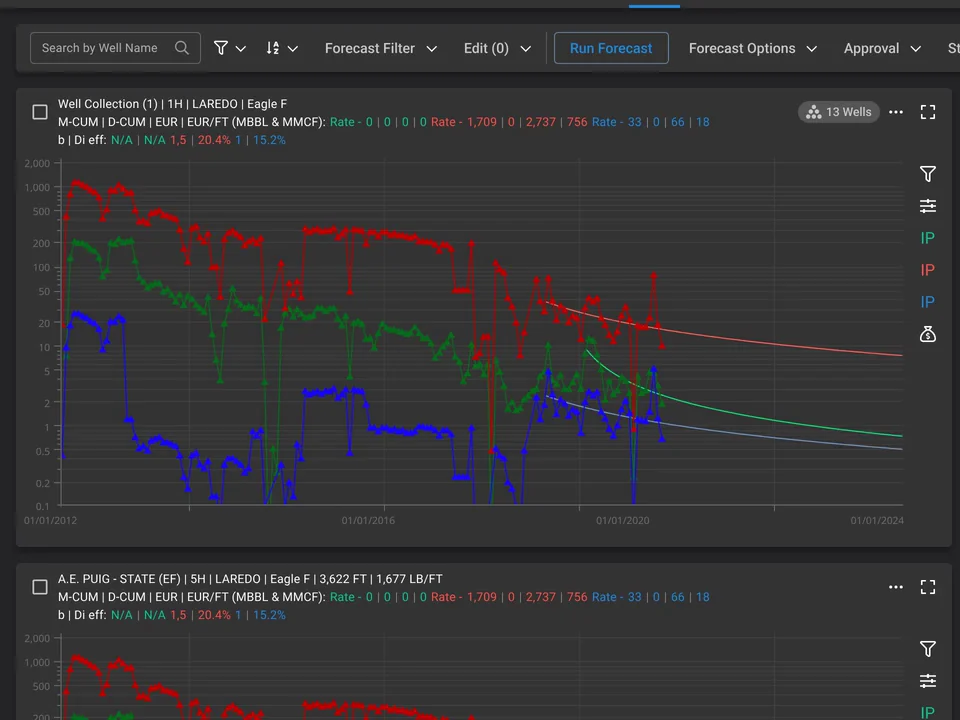Click the chevron beside the sort icon
This screenshot has height=720, width=960.
coord(293,48)
